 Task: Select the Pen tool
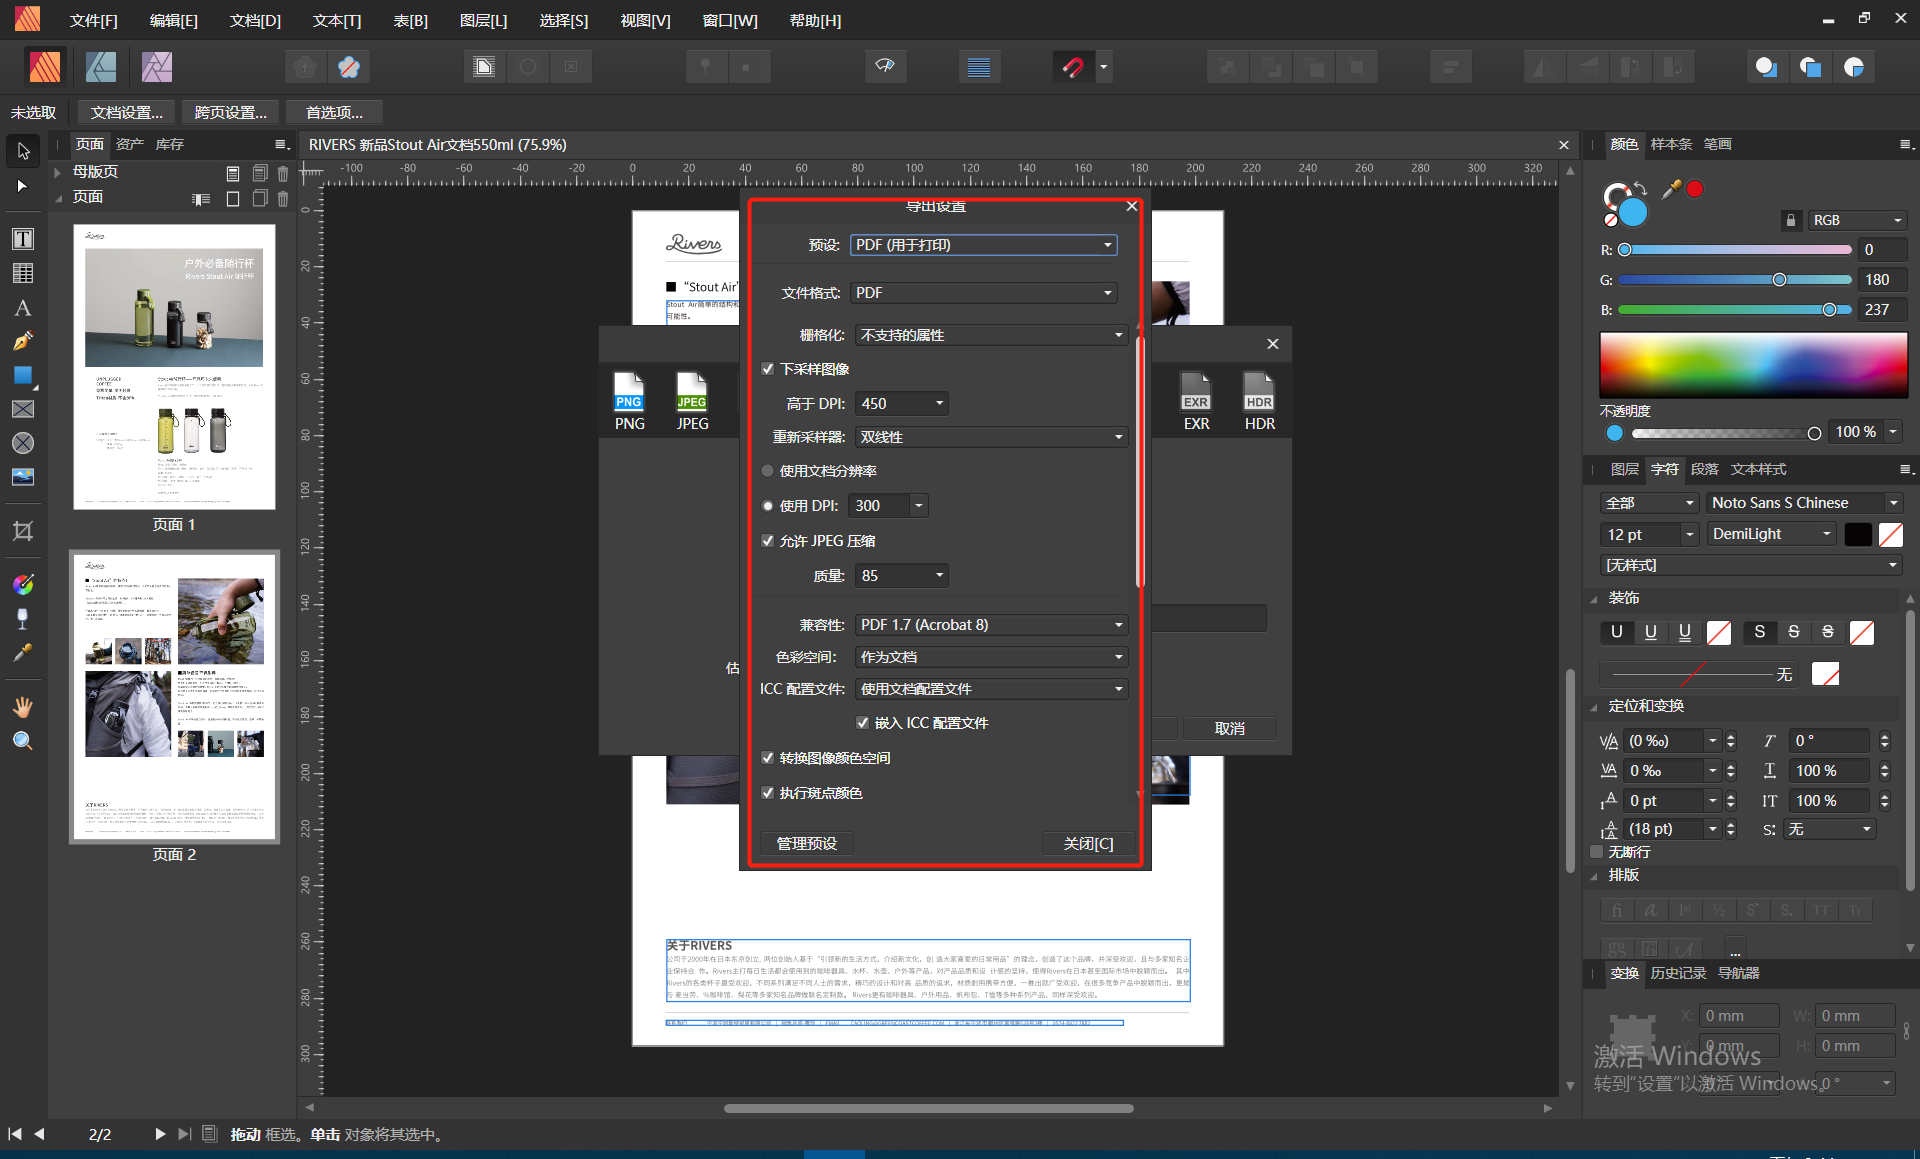click(23, 341)
